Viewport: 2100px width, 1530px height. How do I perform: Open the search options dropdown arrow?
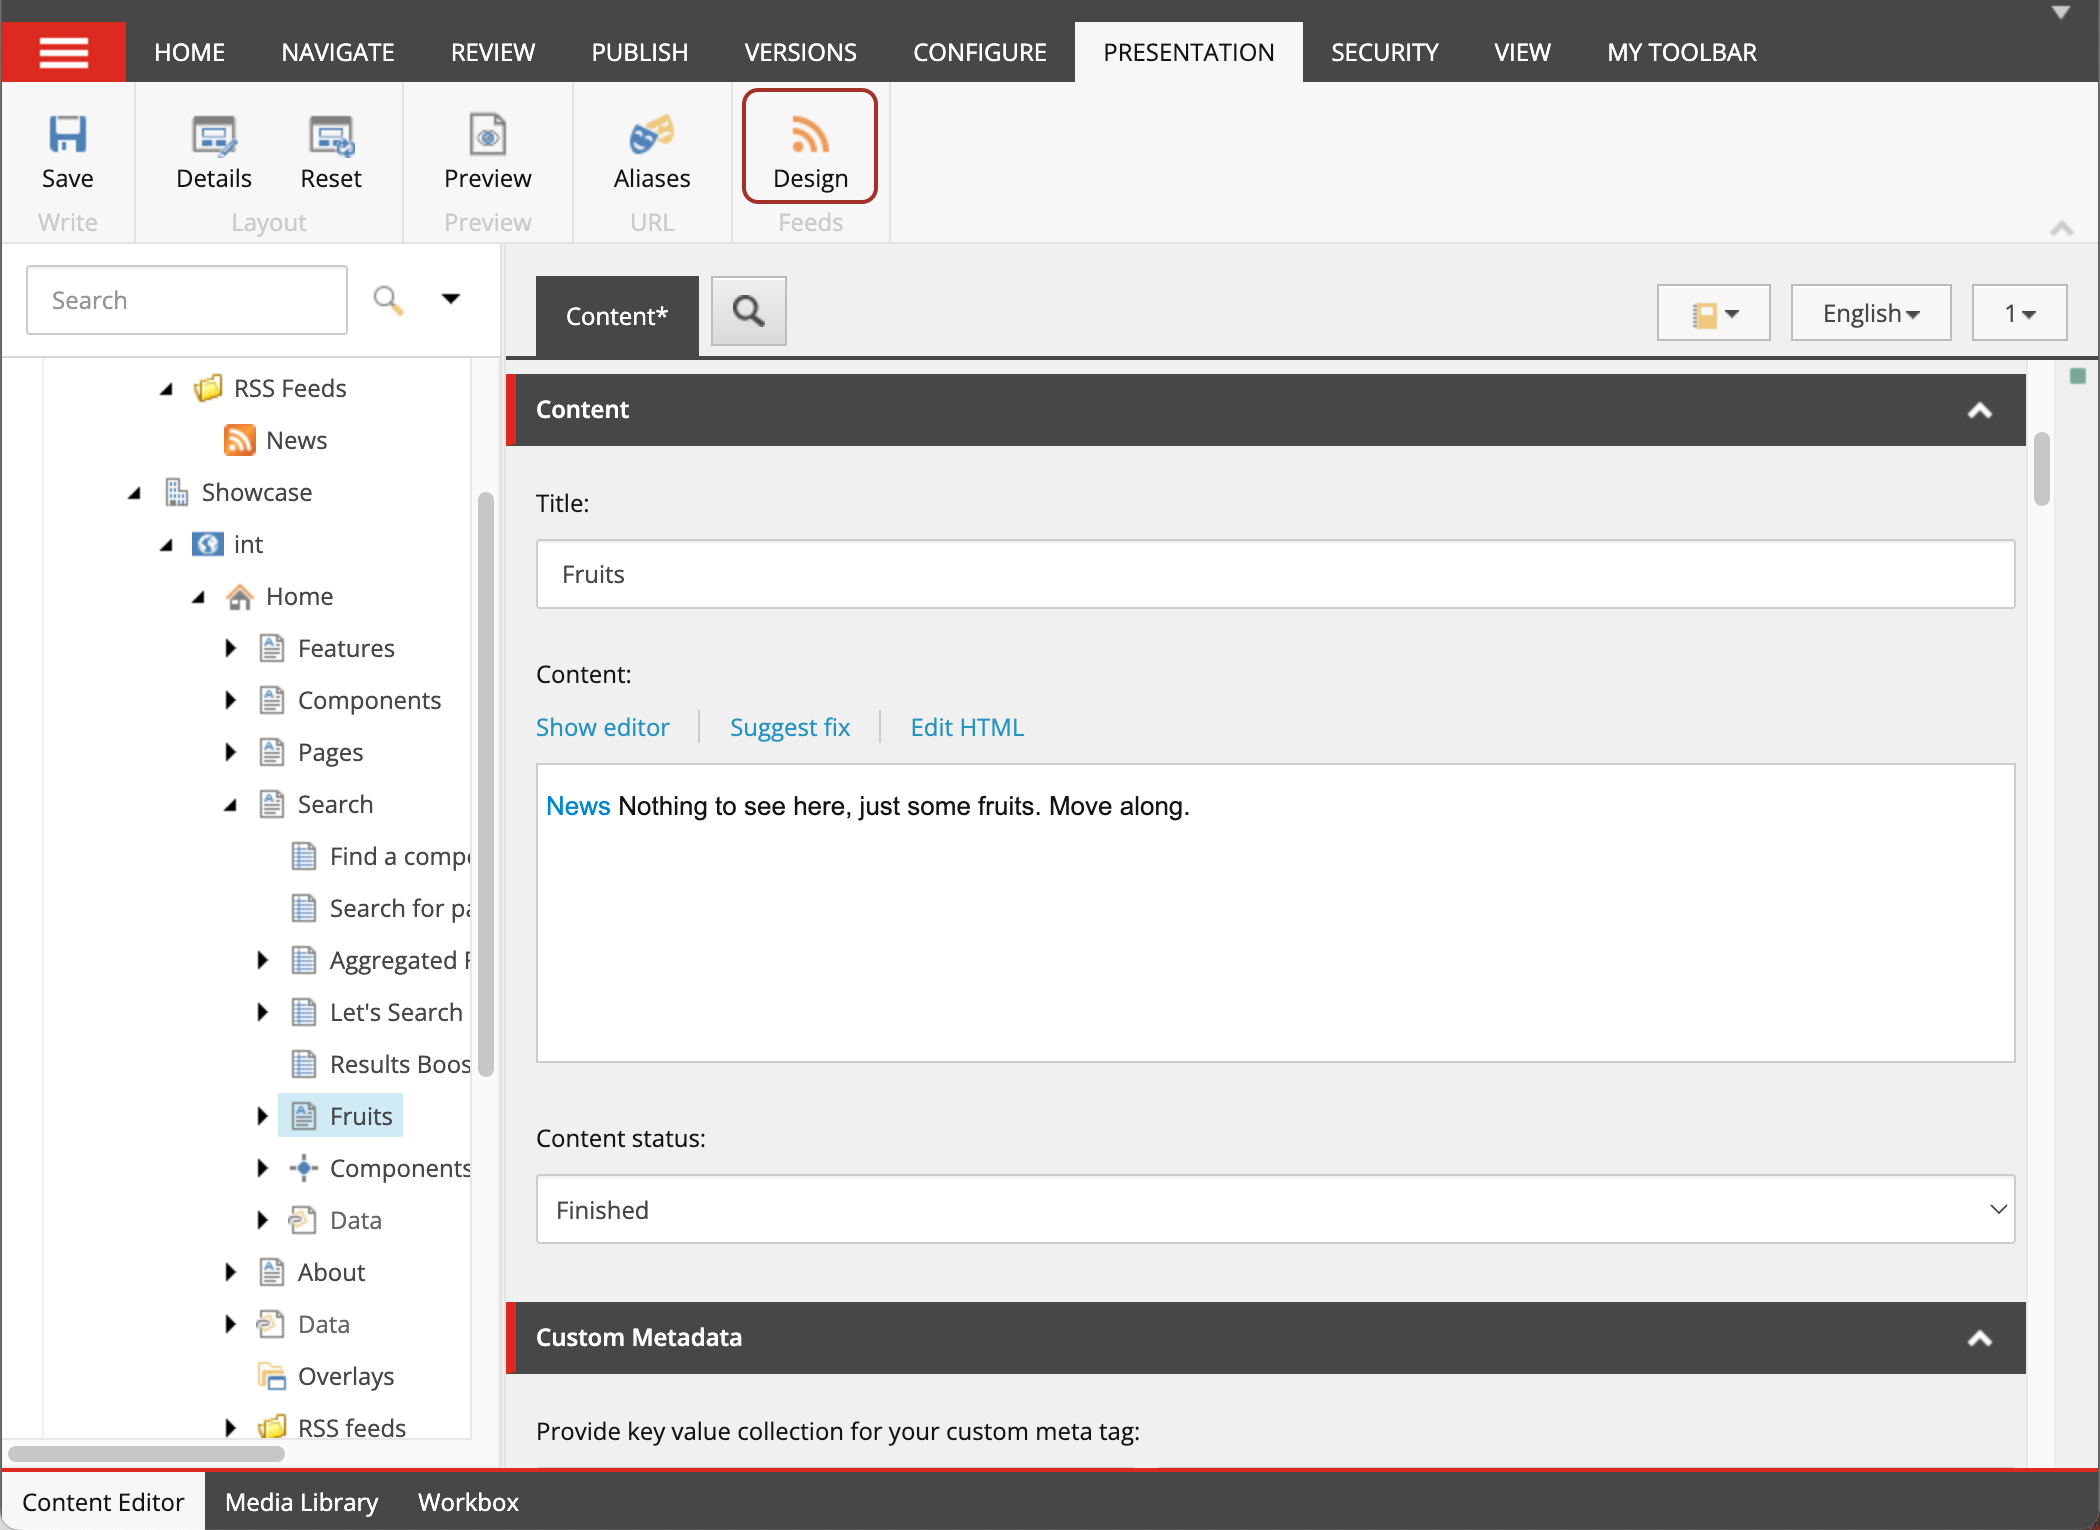click(x=451, y=299)
